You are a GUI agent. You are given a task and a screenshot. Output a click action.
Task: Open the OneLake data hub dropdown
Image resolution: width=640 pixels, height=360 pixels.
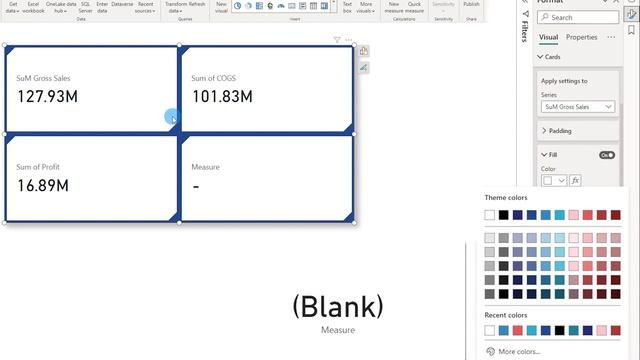pos(61,7)
